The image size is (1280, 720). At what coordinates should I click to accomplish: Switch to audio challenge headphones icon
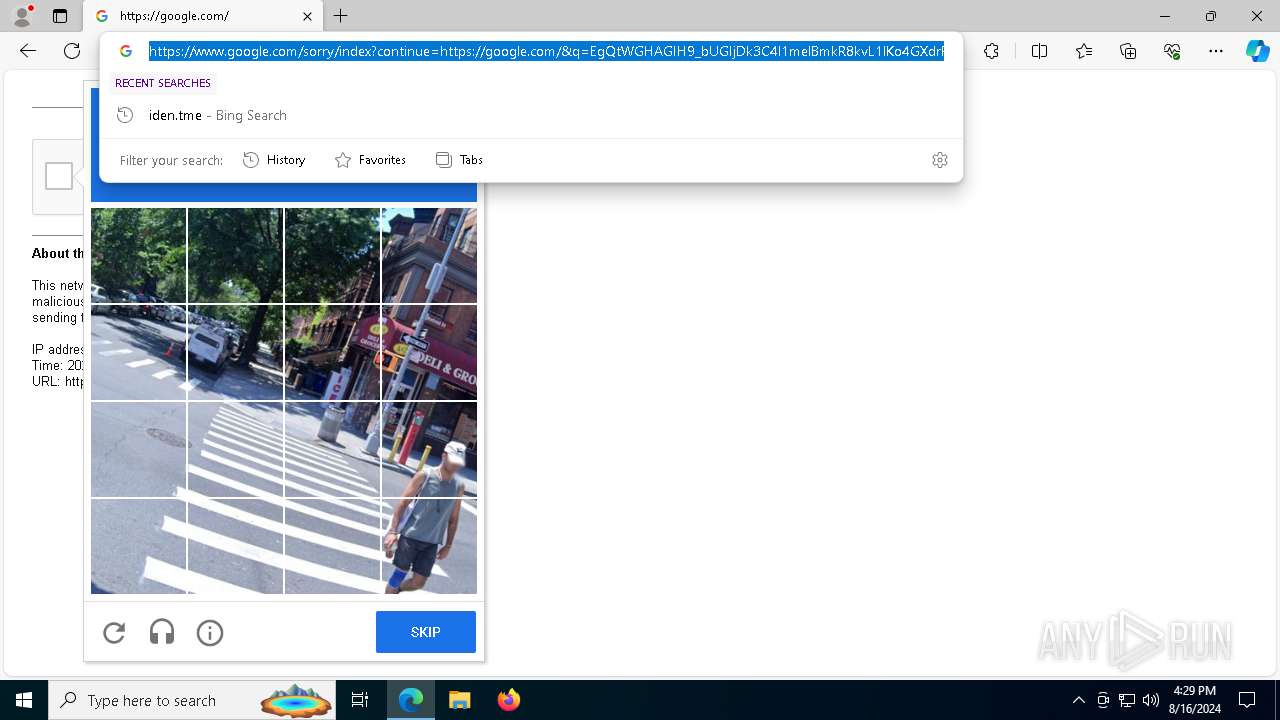click(162, 632)
